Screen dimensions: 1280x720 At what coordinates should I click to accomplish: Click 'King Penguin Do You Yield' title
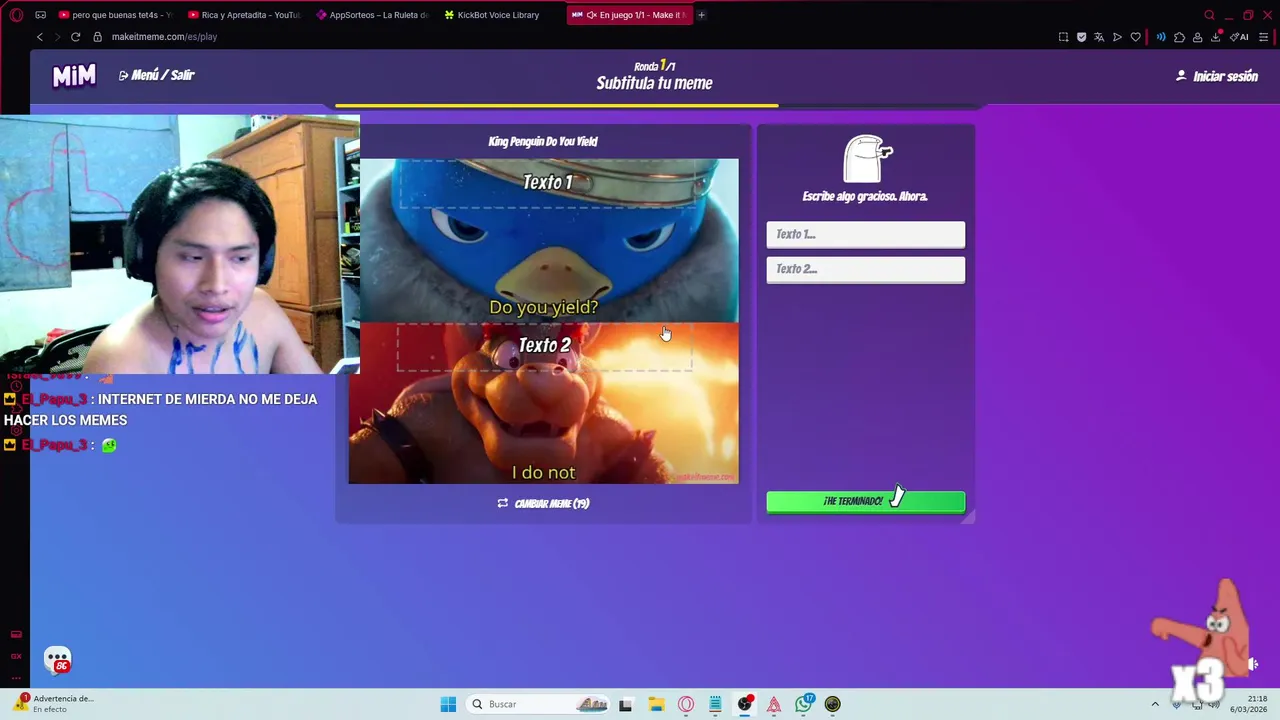[543, 141]
